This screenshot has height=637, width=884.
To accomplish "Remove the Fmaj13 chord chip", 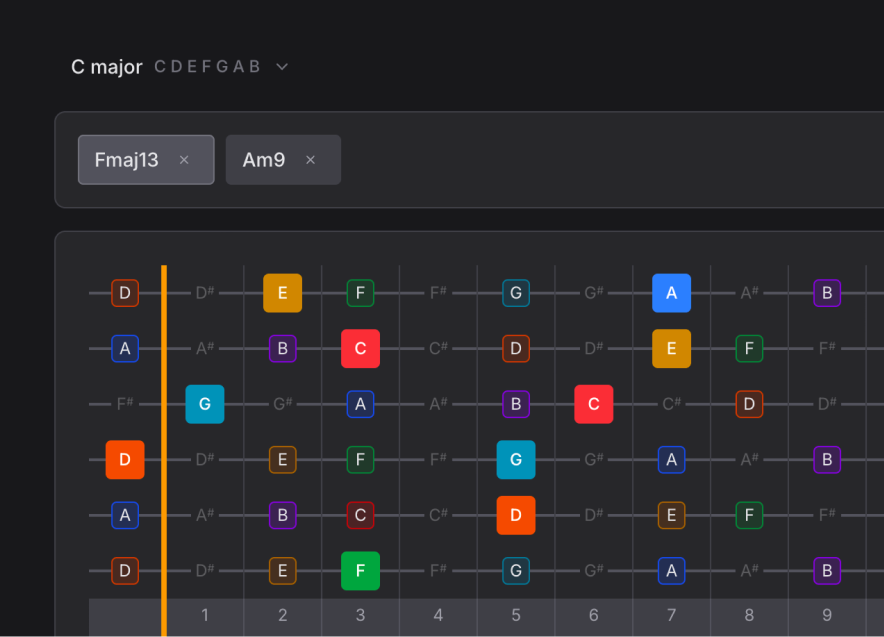I will [x=184, y=160].
